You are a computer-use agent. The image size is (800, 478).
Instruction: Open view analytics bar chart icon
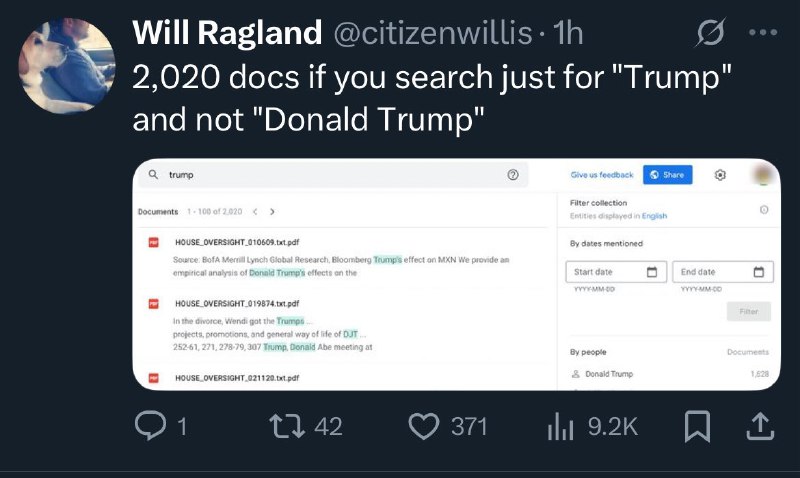pyautogui.click(x=560, y=426)
